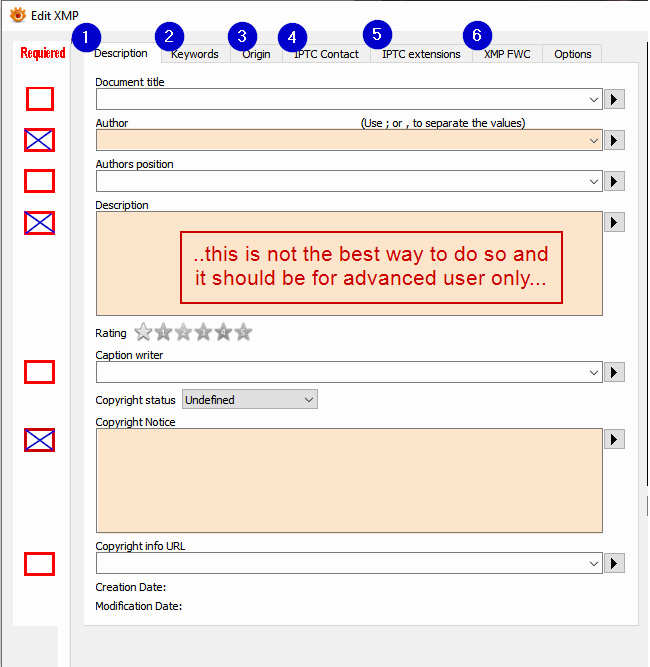Expand the Caption writer dropdown
This screenshot has width=650, height=667.
594,373
